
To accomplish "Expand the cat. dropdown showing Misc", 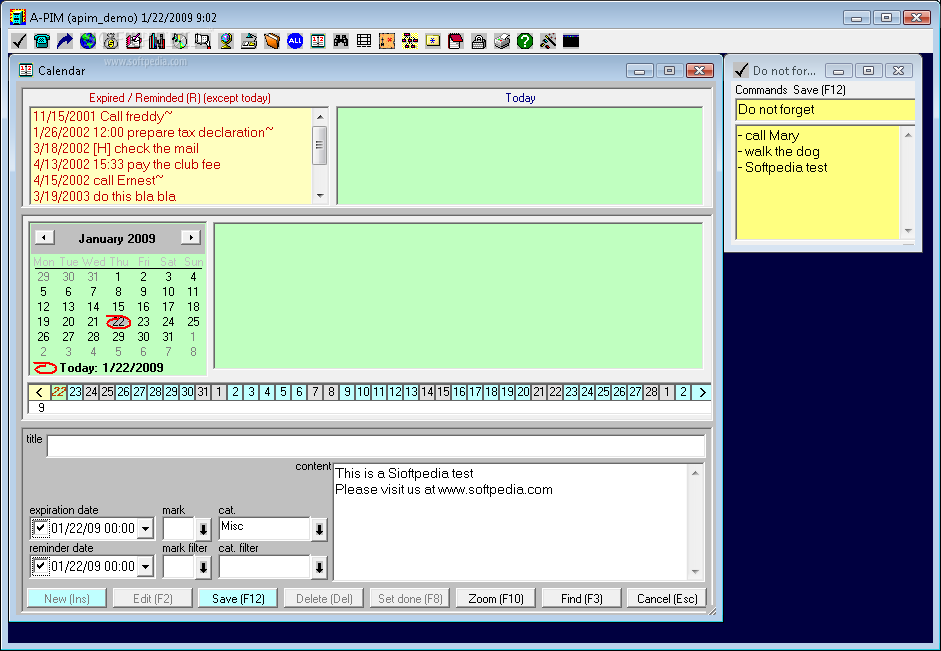I will 319,529.
